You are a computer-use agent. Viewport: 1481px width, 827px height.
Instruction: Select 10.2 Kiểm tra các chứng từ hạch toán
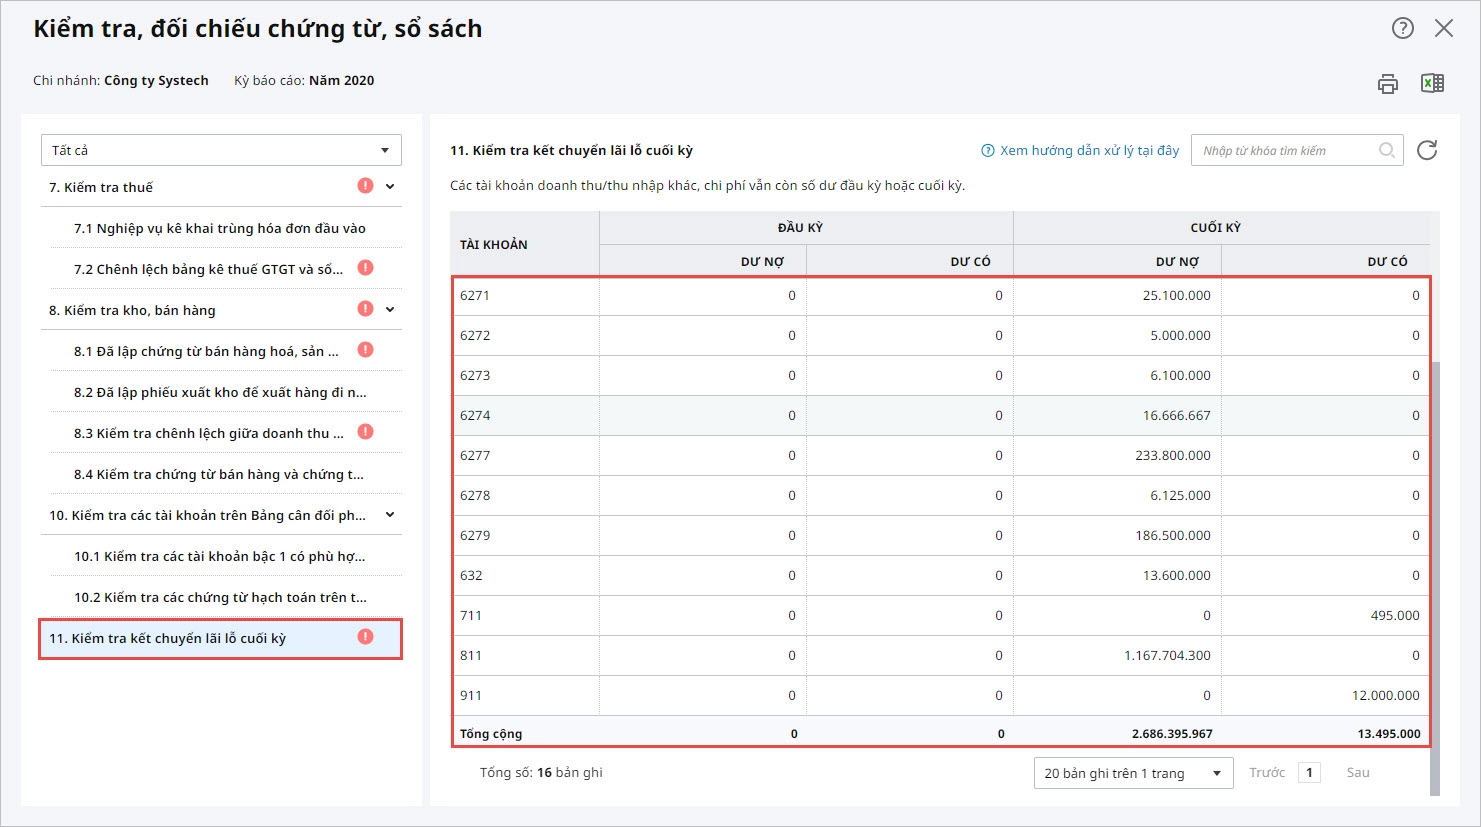point(226,597)
